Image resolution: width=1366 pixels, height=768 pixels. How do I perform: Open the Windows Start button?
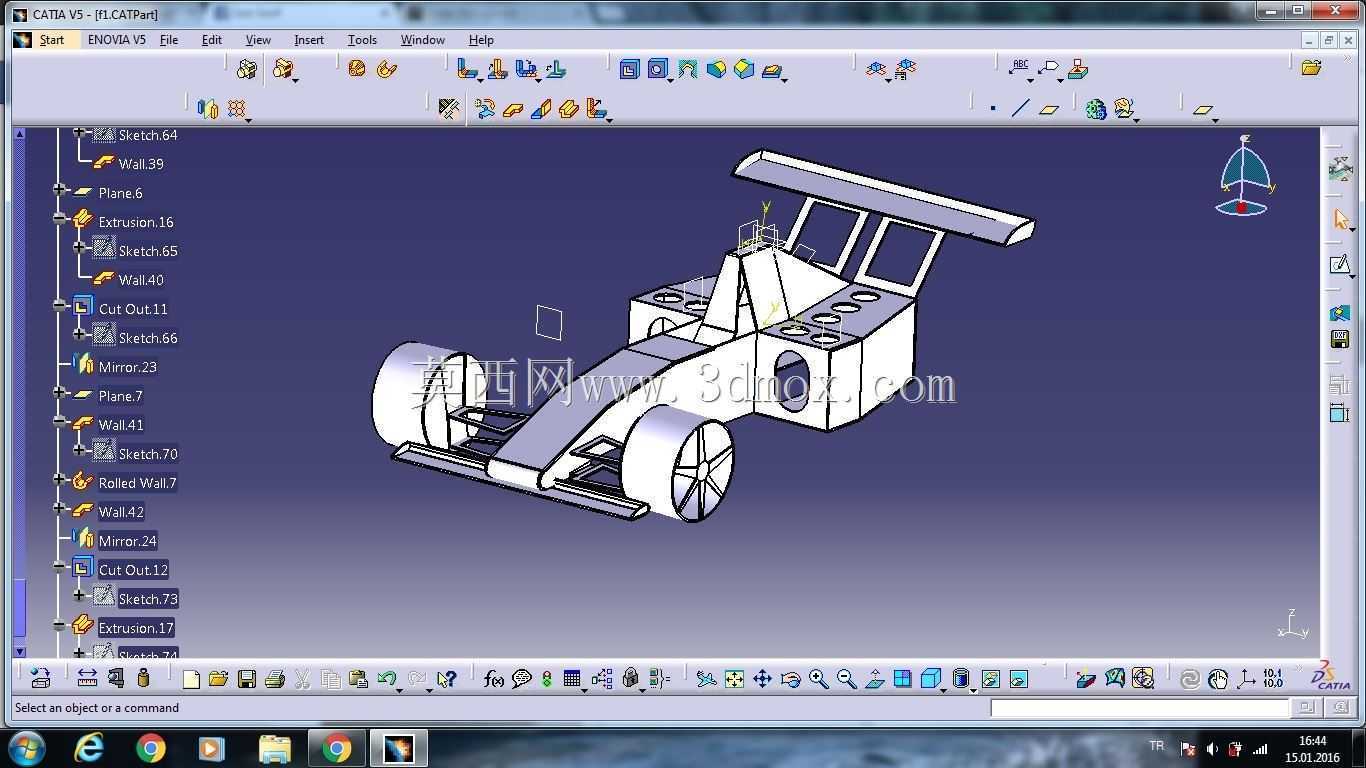coord(25,748)
